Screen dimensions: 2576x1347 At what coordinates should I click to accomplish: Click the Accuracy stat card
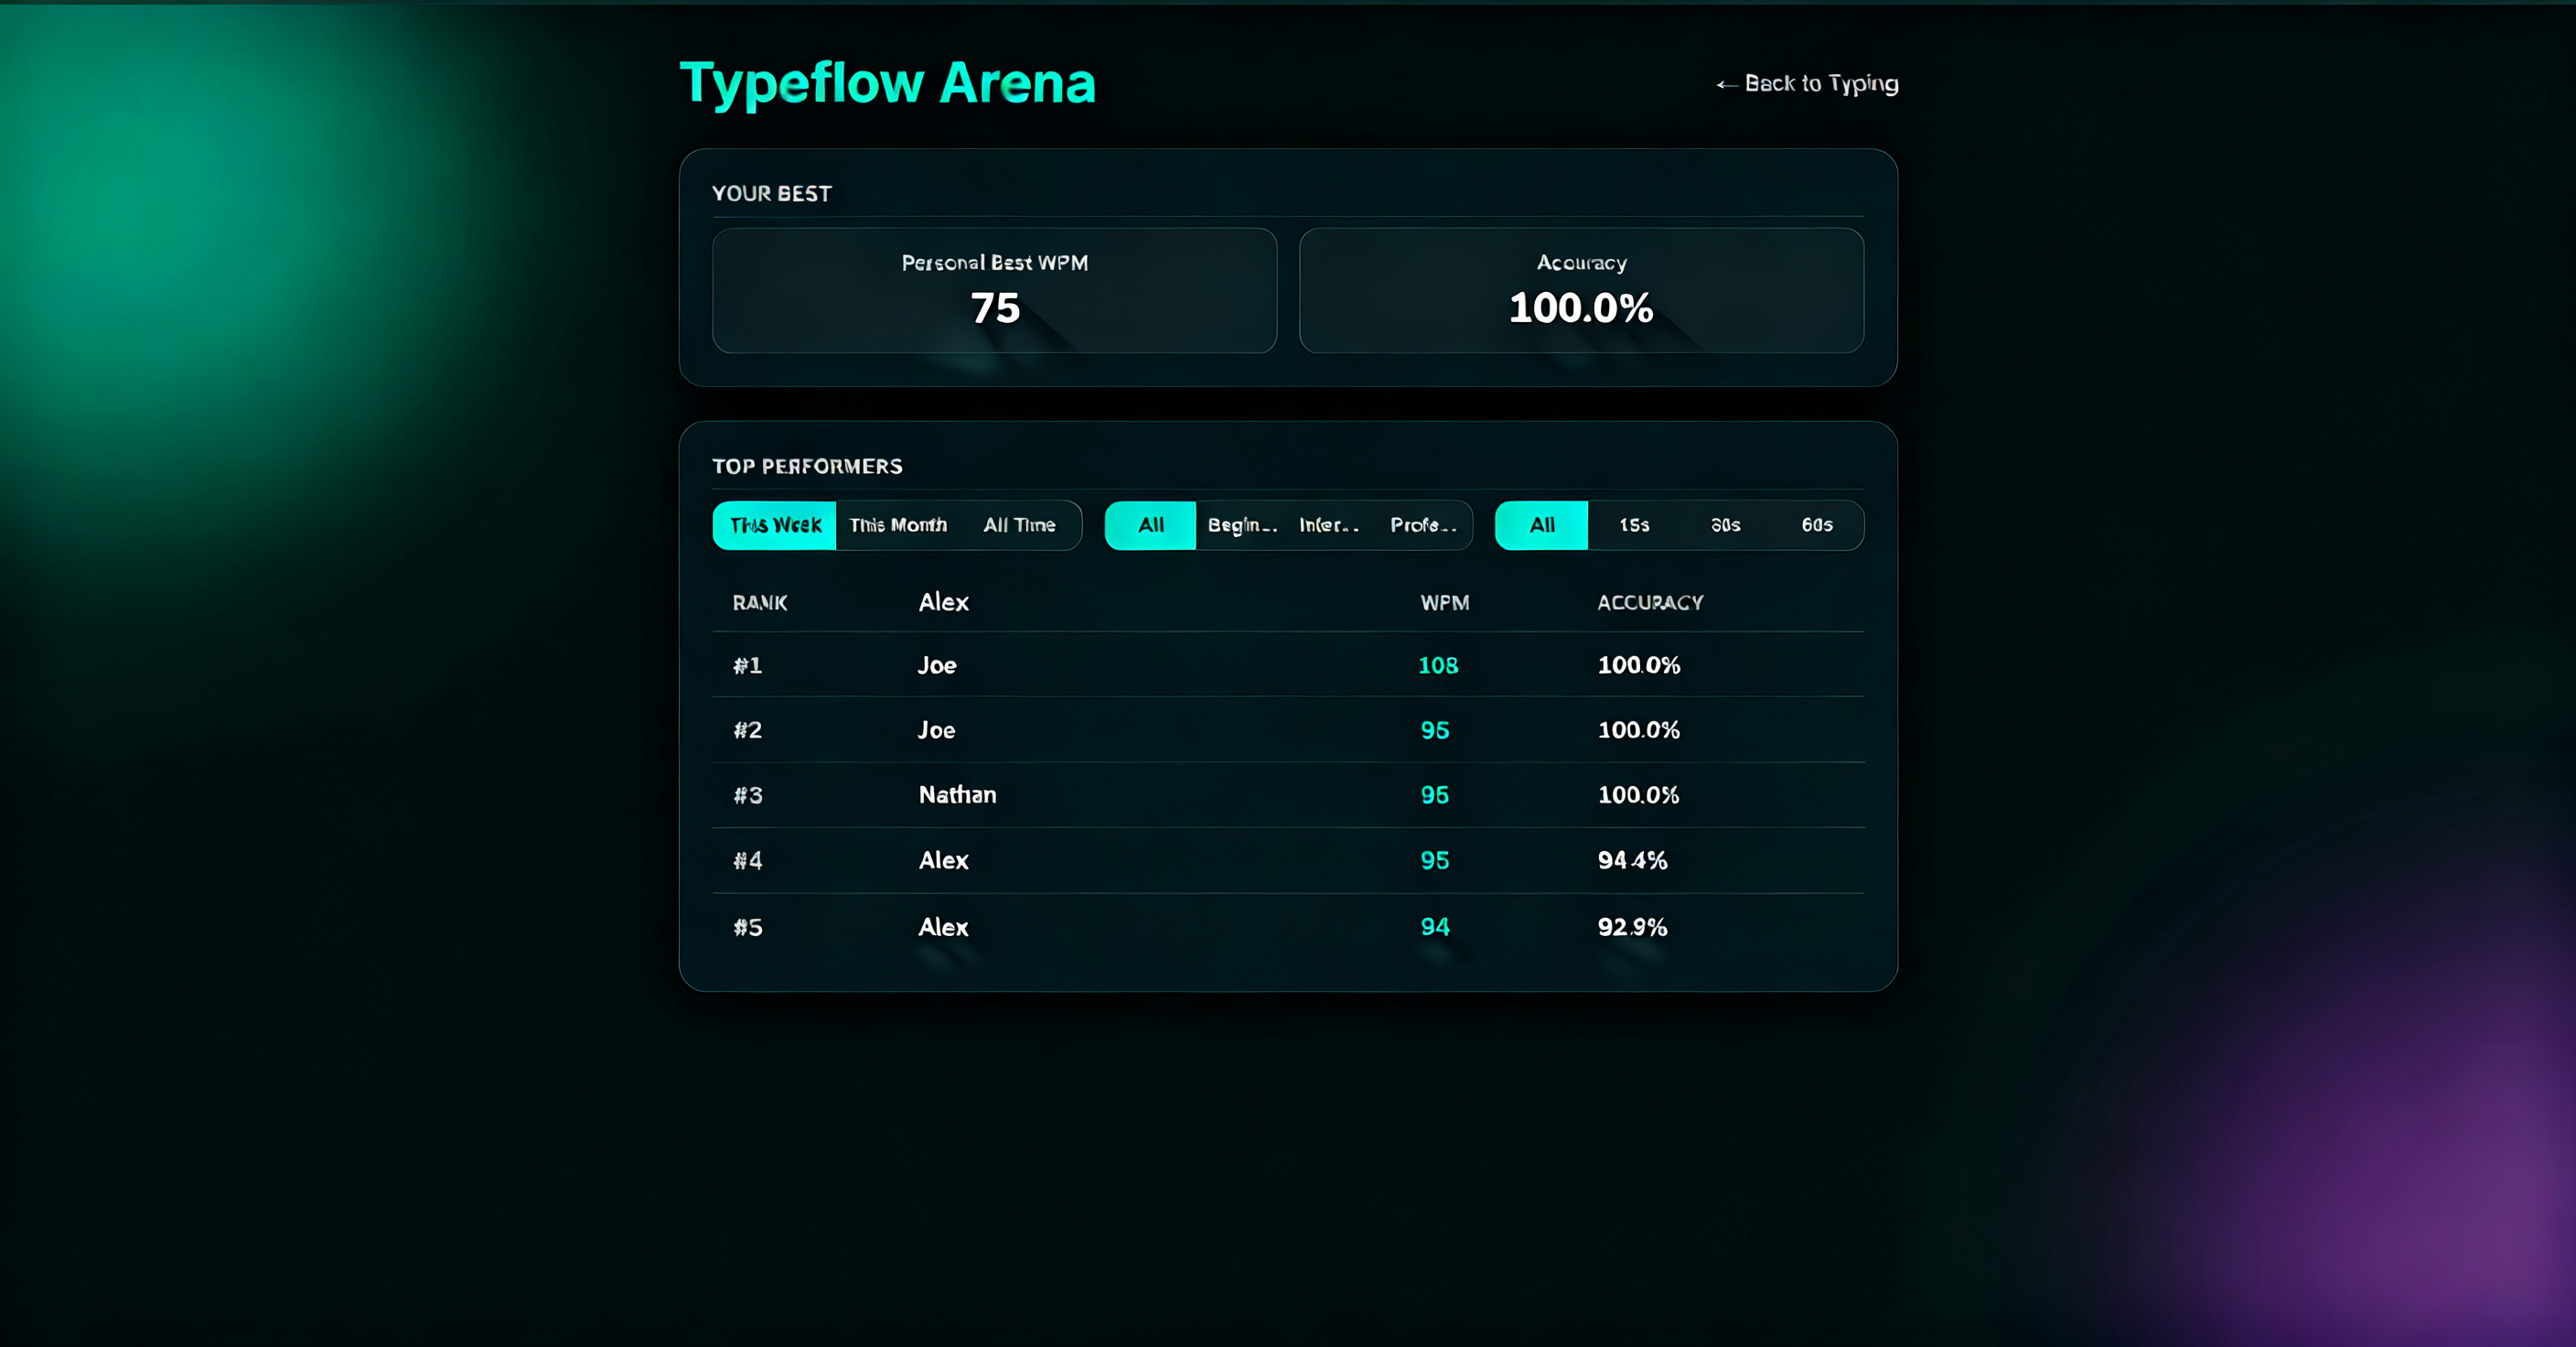[1581, 290]
